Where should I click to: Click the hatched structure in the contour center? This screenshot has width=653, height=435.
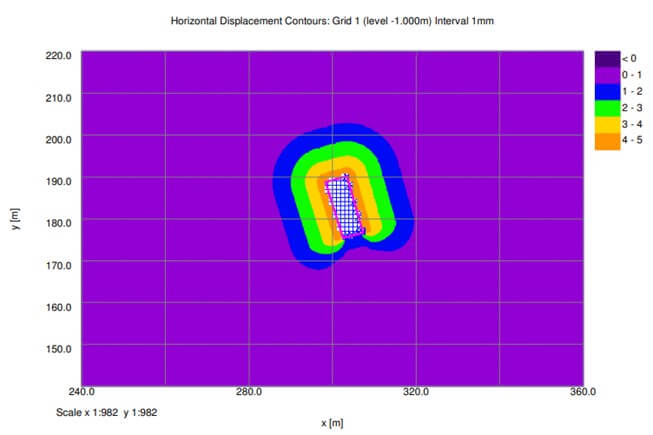tap(345, 207)
